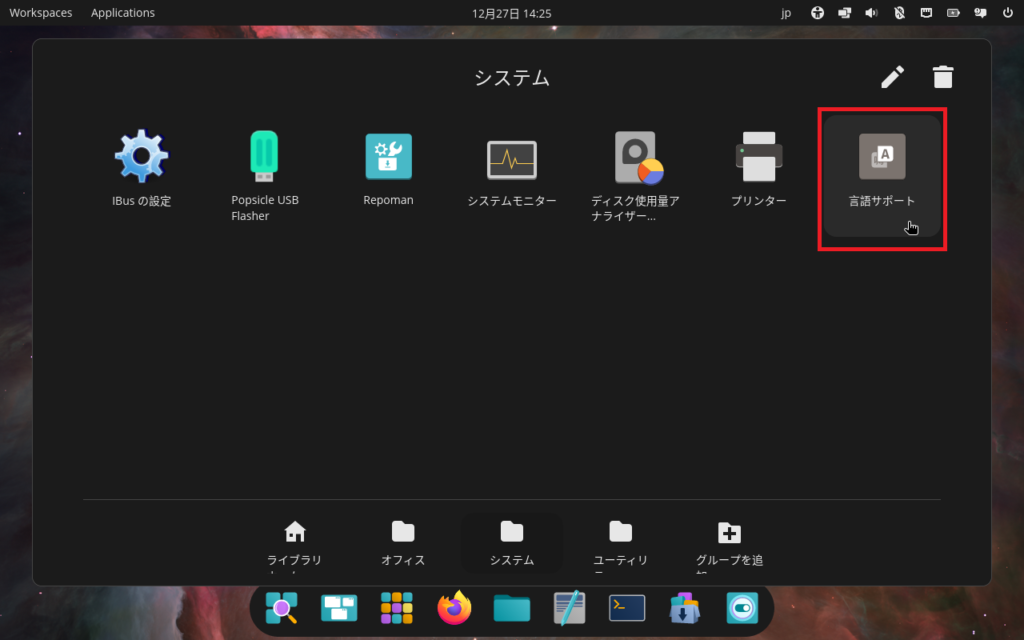Open the 言語サポート app
The image size is (1024, 640).
881,172
